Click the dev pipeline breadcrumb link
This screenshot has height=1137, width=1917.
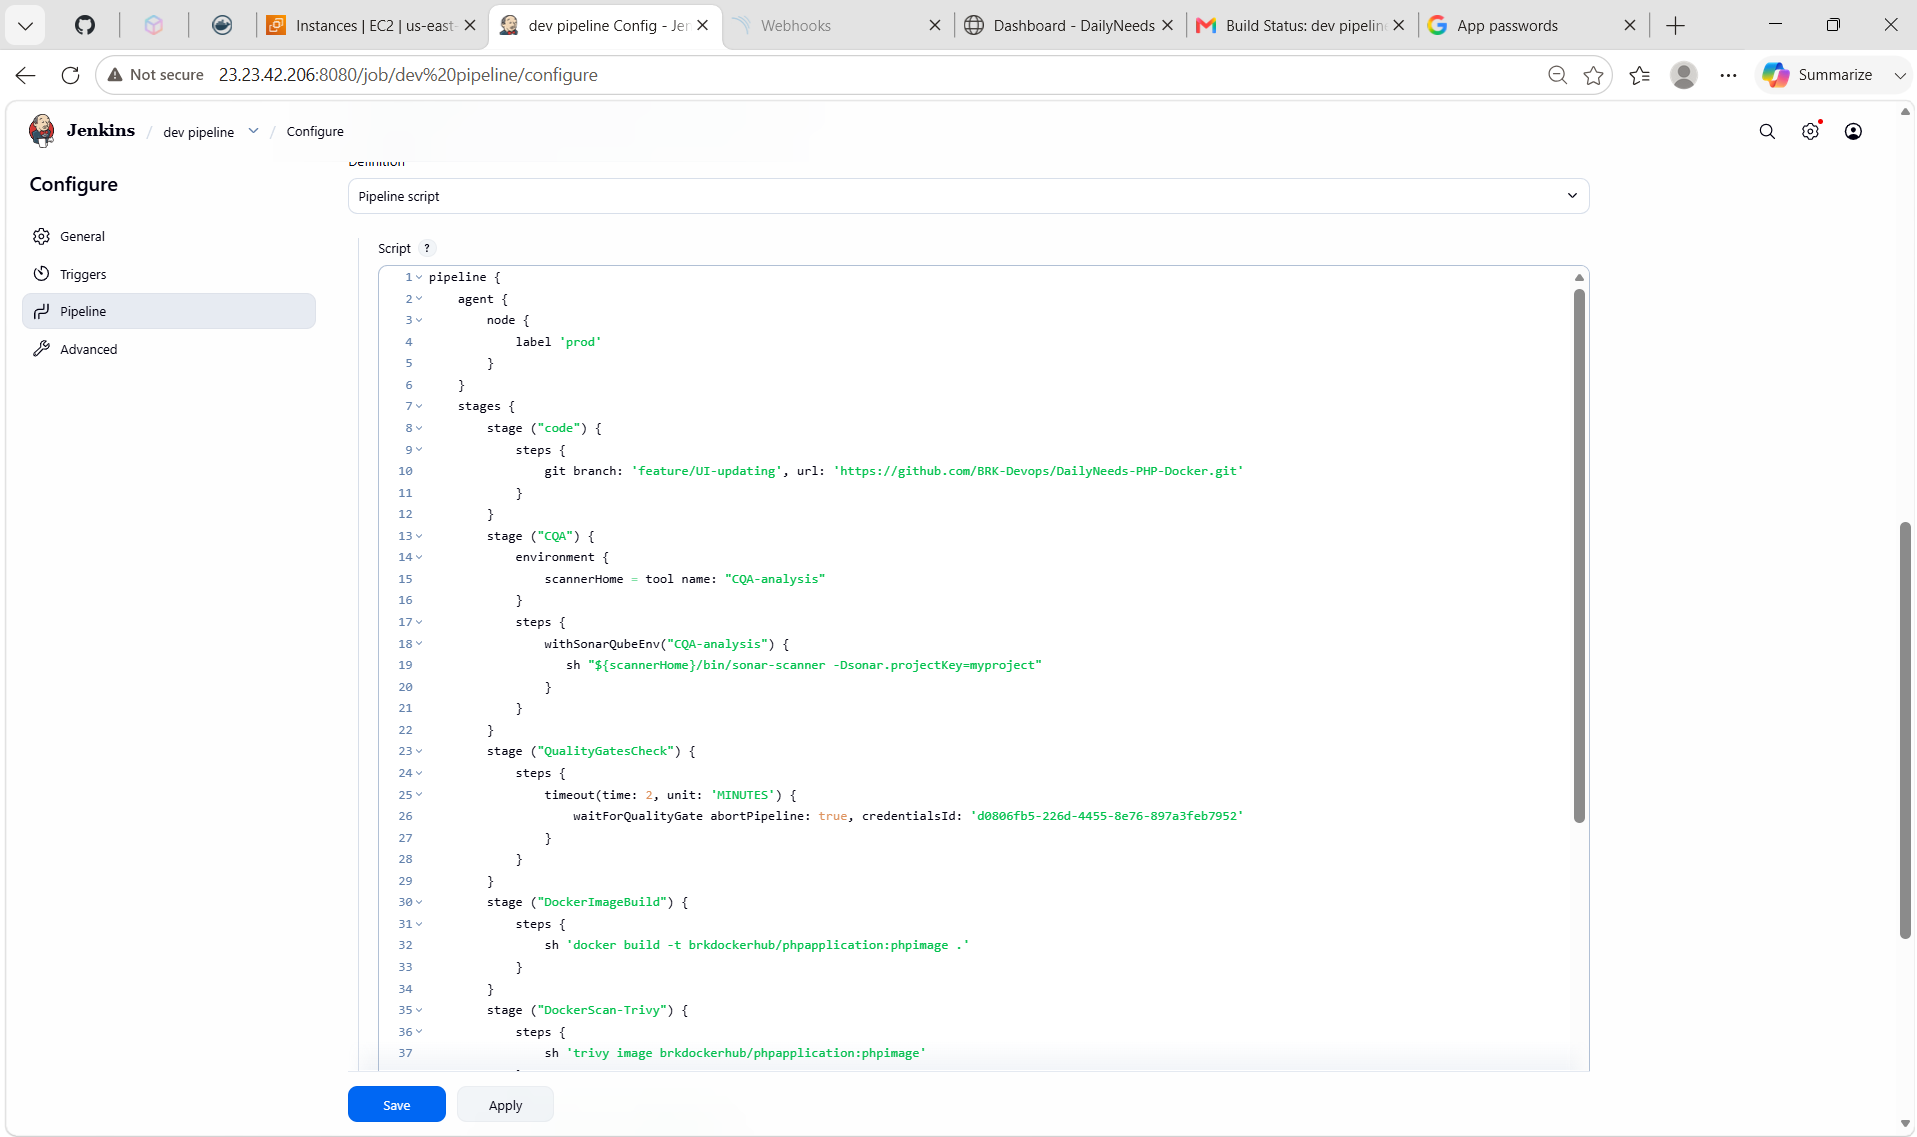coord(199,132)
